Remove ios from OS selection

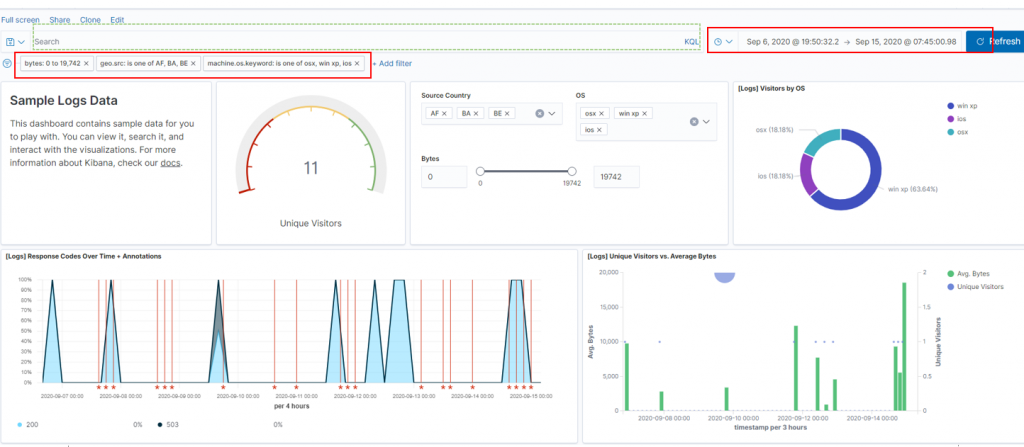coord(599,130)
